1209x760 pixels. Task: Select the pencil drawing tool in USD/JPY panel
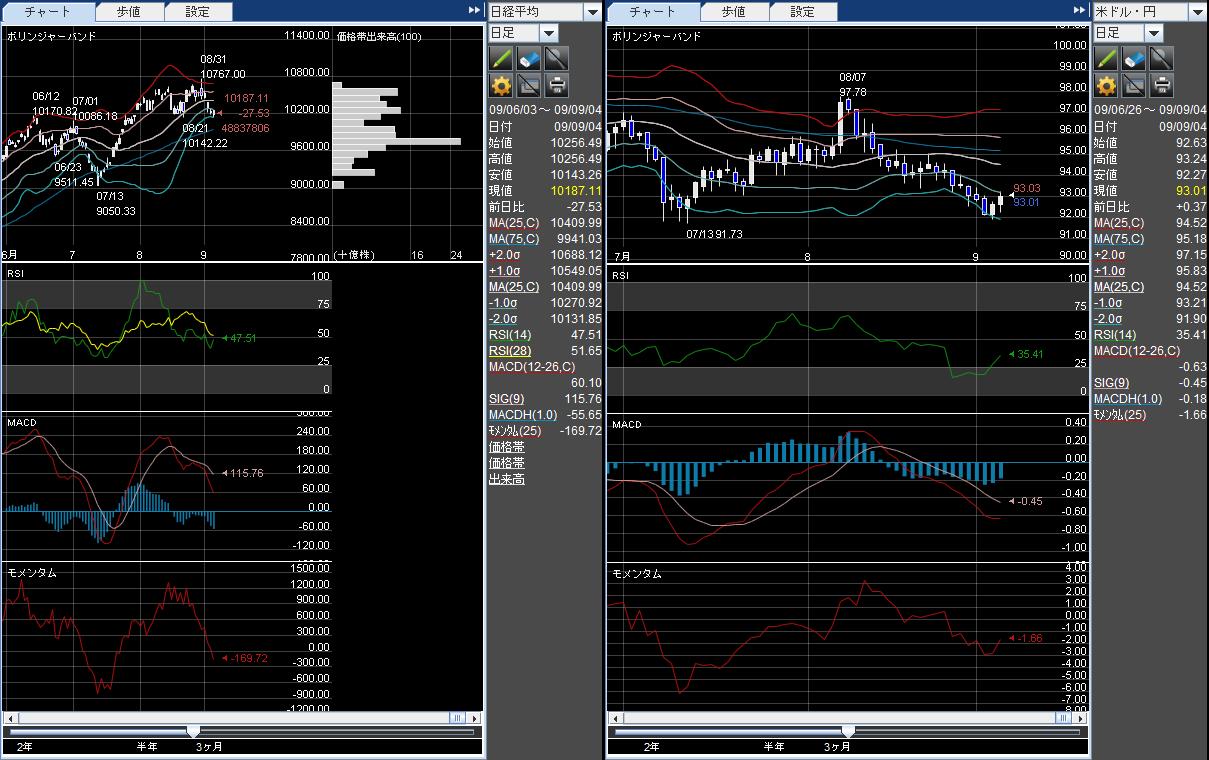click(x=1106, y=59)
